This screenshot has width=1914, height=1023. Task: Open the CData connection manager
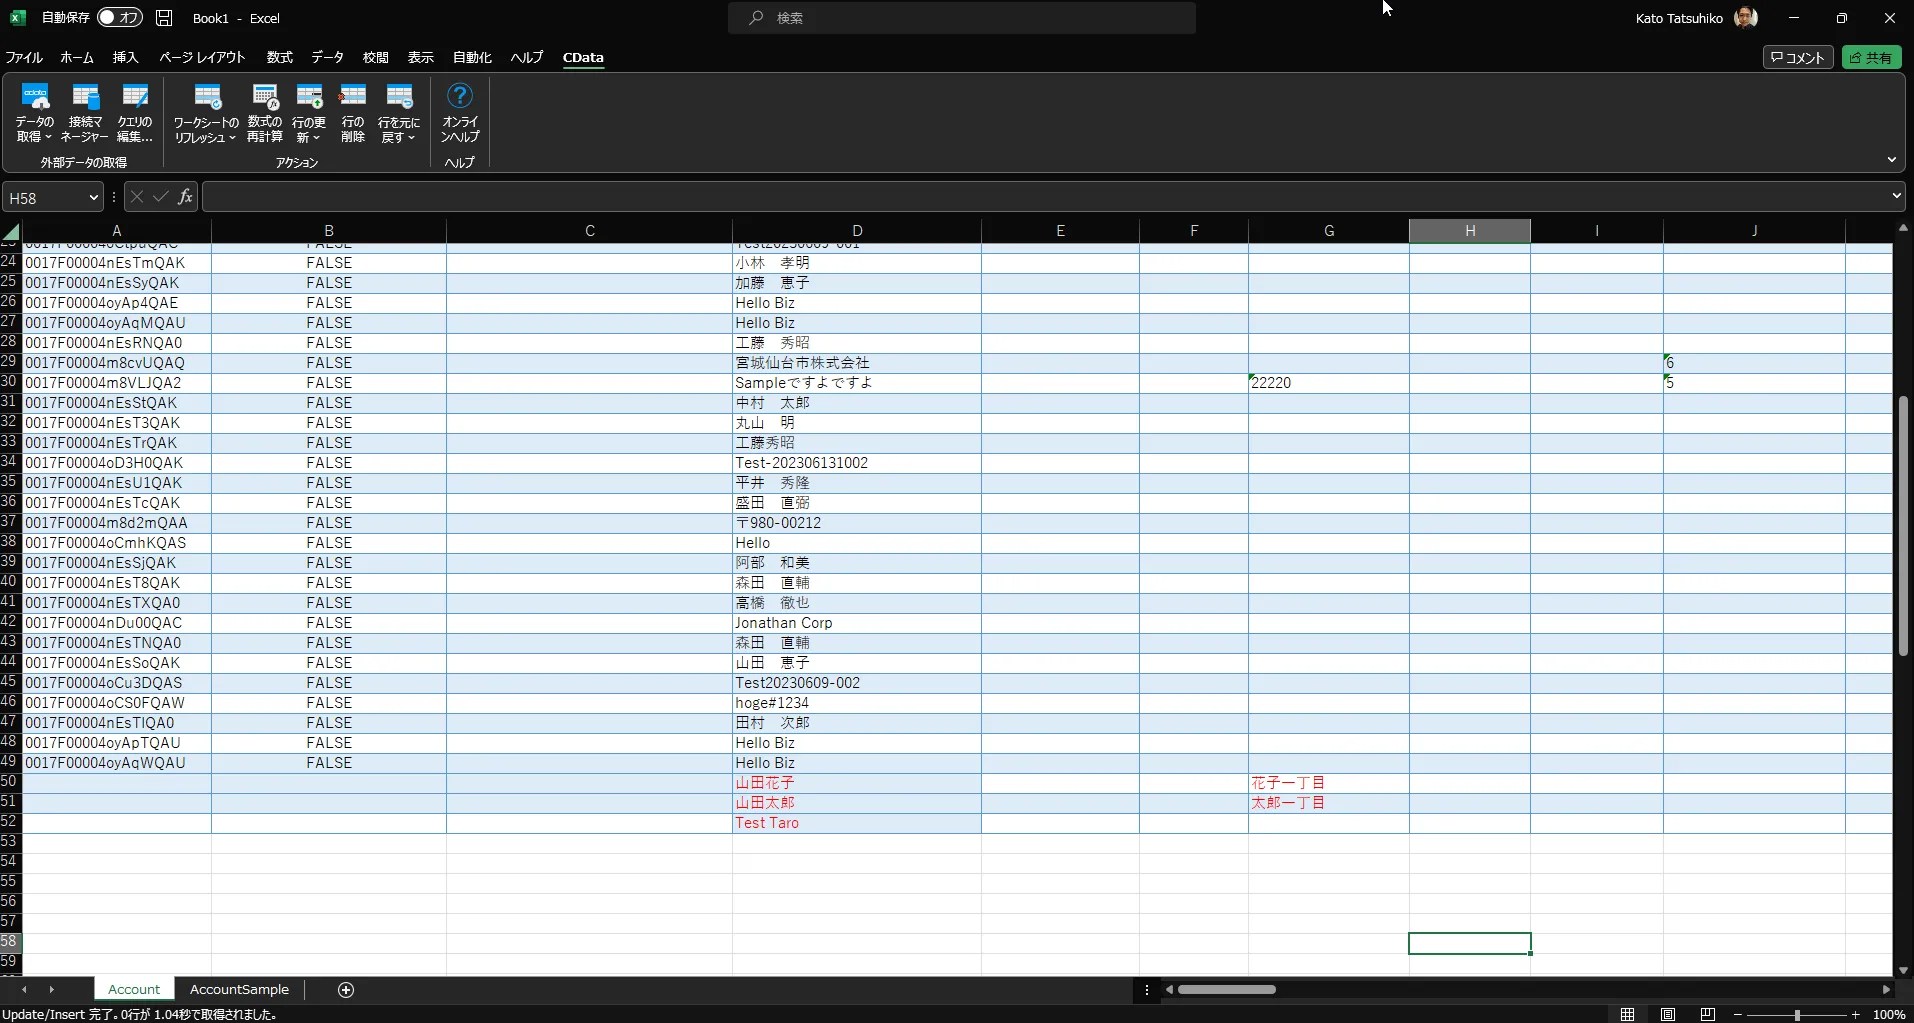[x=86, y=110]
